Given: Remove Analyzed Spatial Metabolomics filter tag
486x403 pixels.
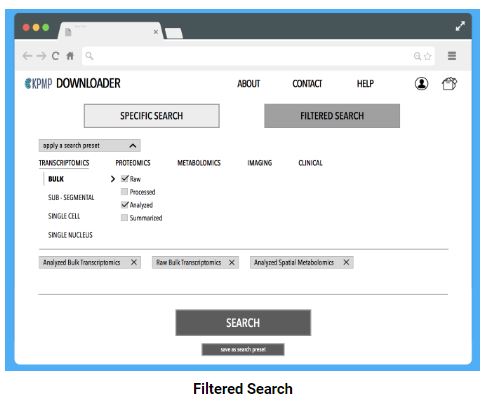Looking at the screenshot, I should 346,262.
